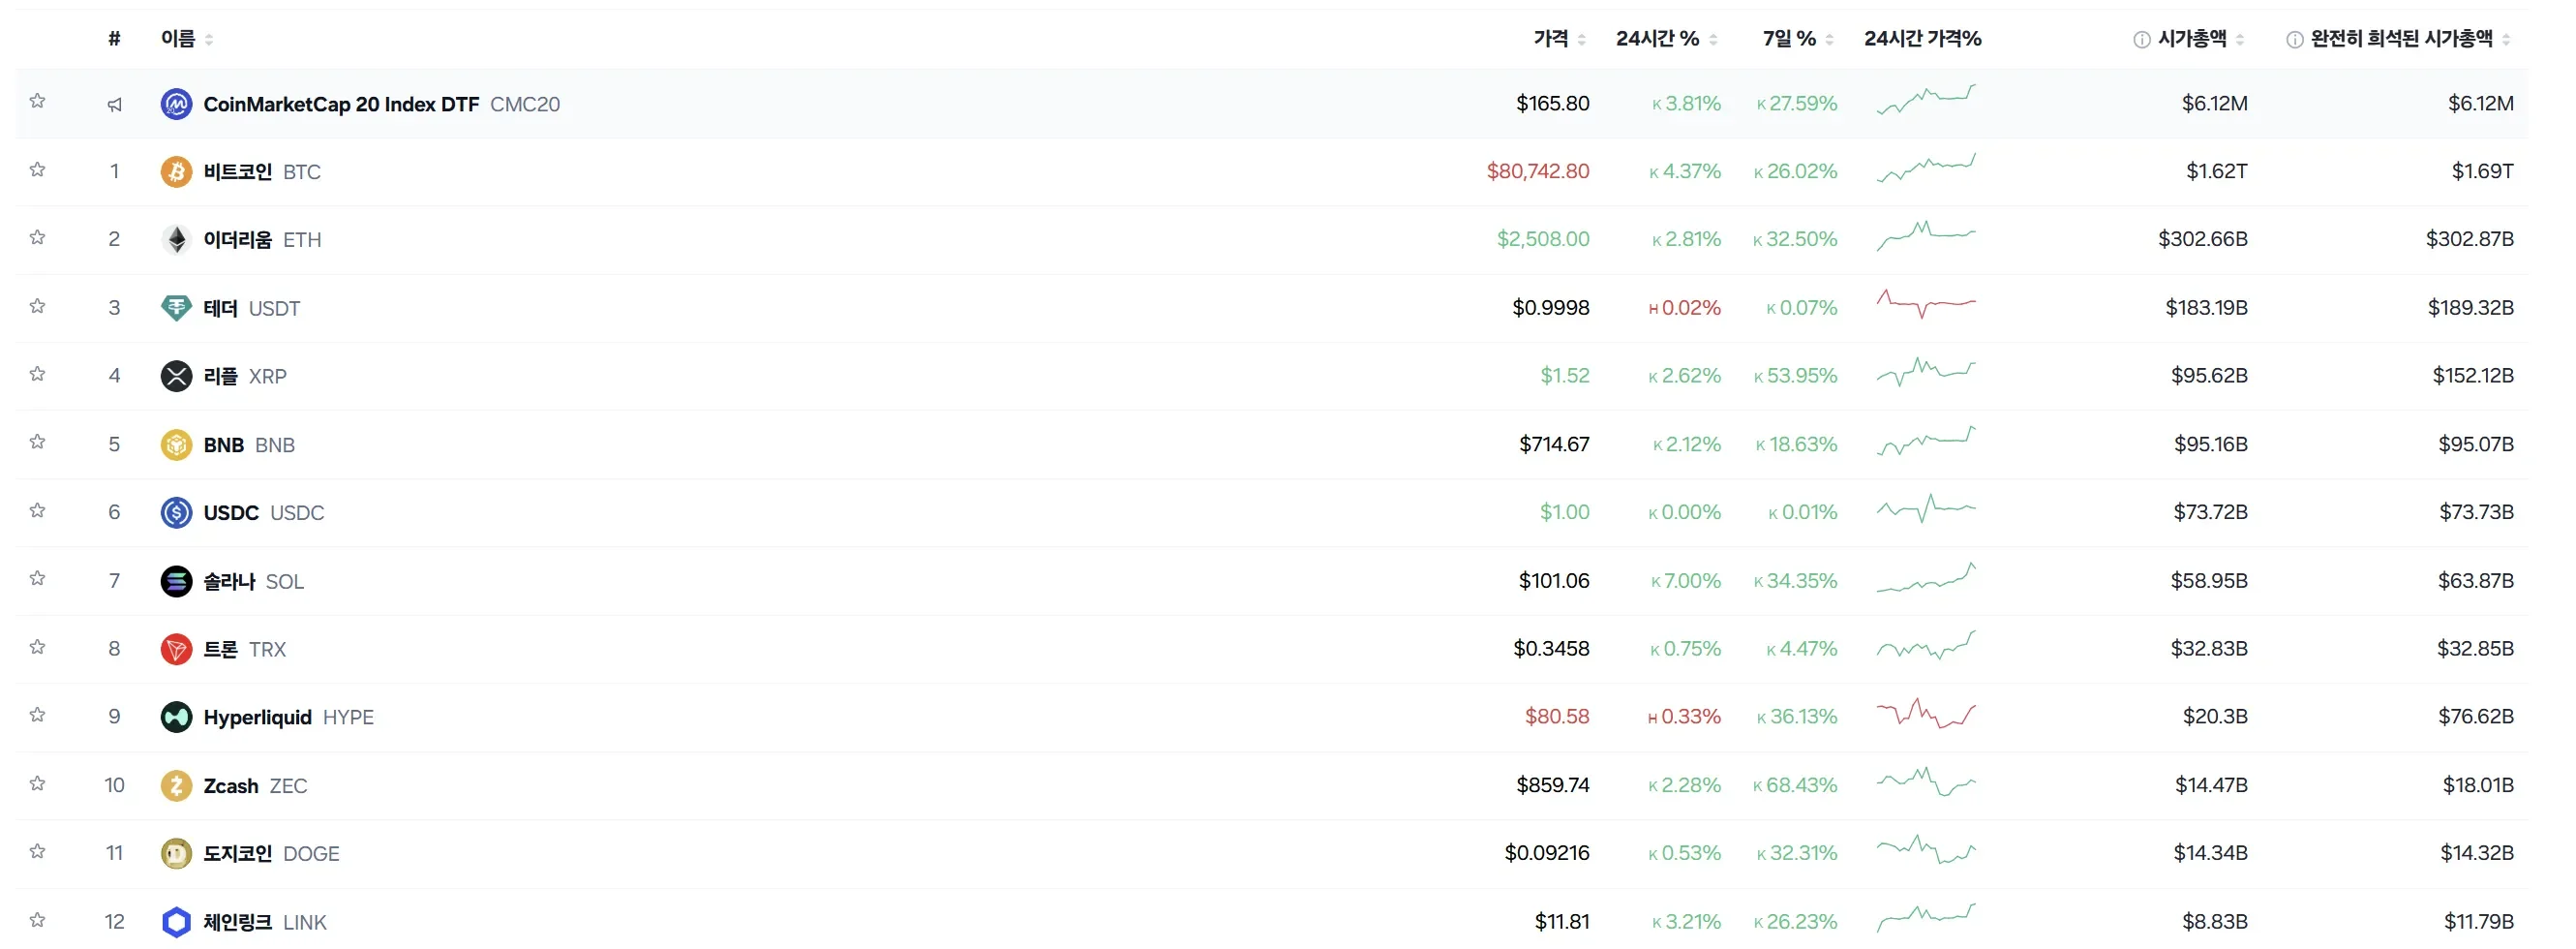Click the Ethereum diamond logo icon

176,240
